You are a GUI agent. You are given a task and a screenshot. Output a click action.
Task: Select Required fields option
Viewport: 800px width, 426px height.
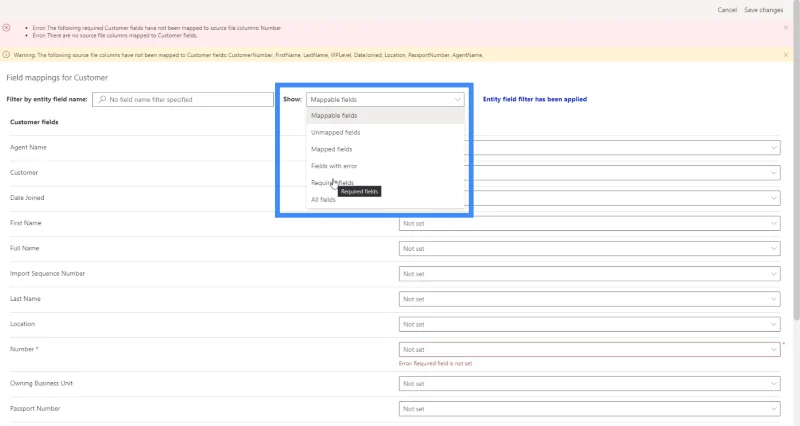[385, 183]
